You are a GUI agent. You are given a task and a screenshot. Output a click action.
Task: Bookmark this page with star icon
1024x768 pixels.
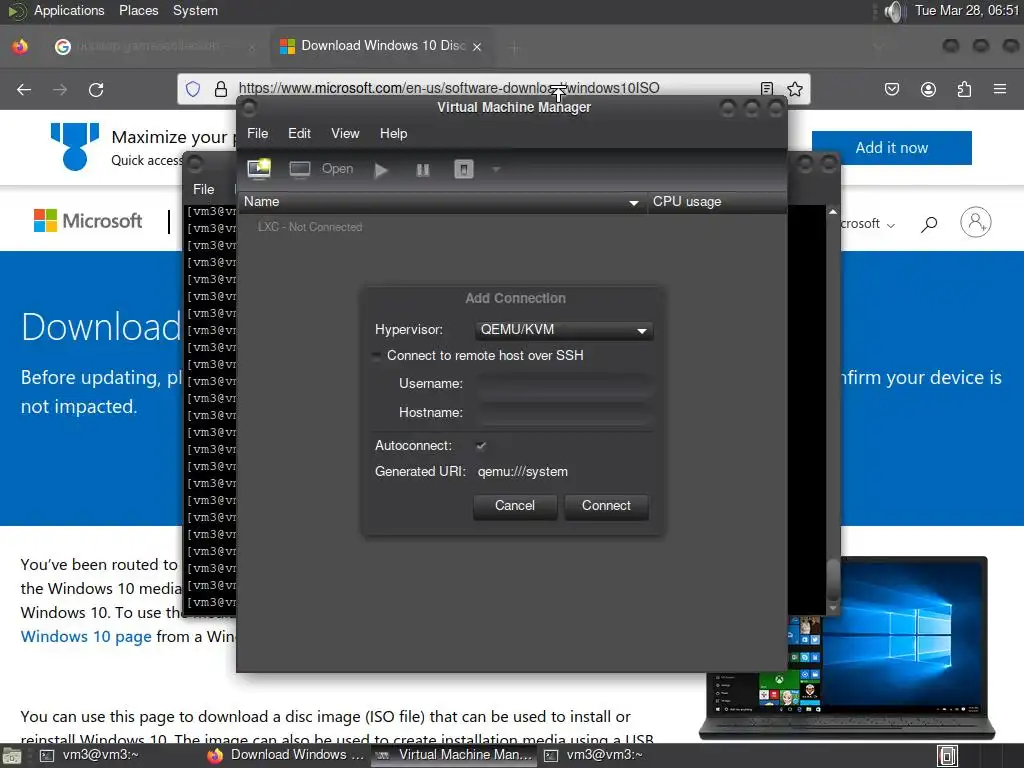pyautogui.click(x=795, y=89)
